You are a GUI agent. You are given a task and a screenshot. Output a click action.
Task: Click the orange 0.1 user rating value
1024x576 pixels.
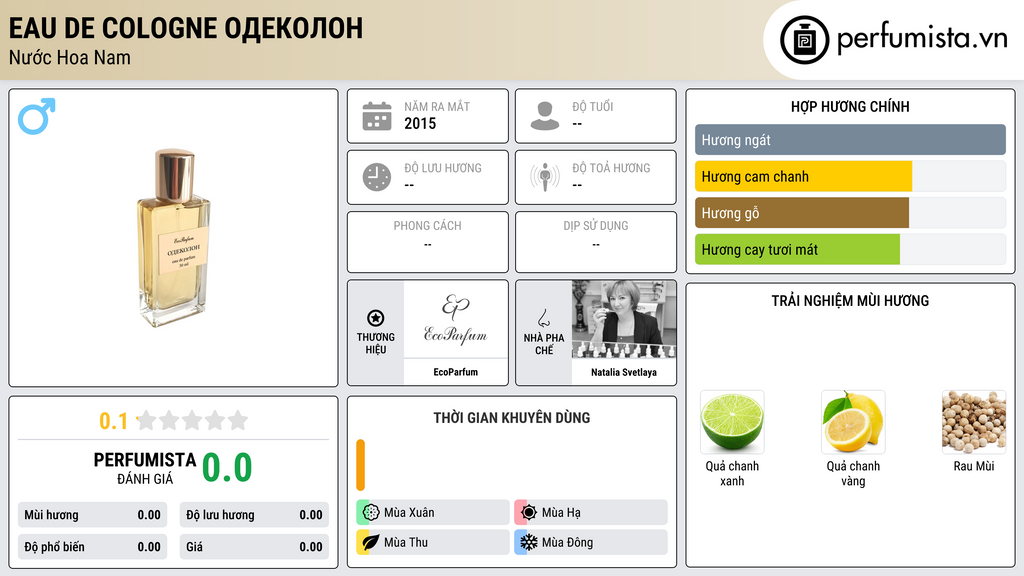113,421
